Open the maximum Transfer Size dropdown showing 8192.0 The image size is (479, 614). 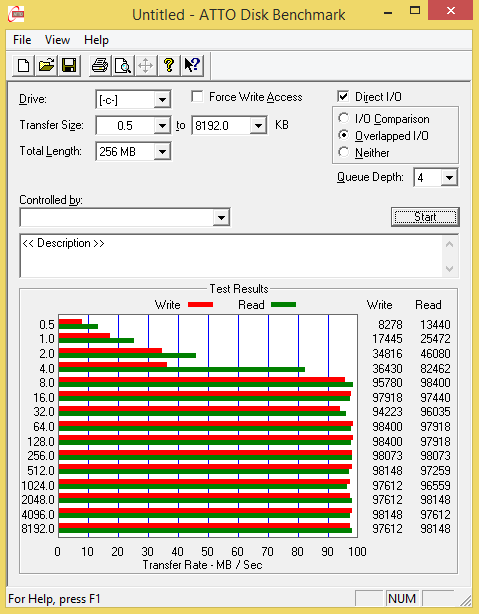pyautogui.click(x=258, y=126)
